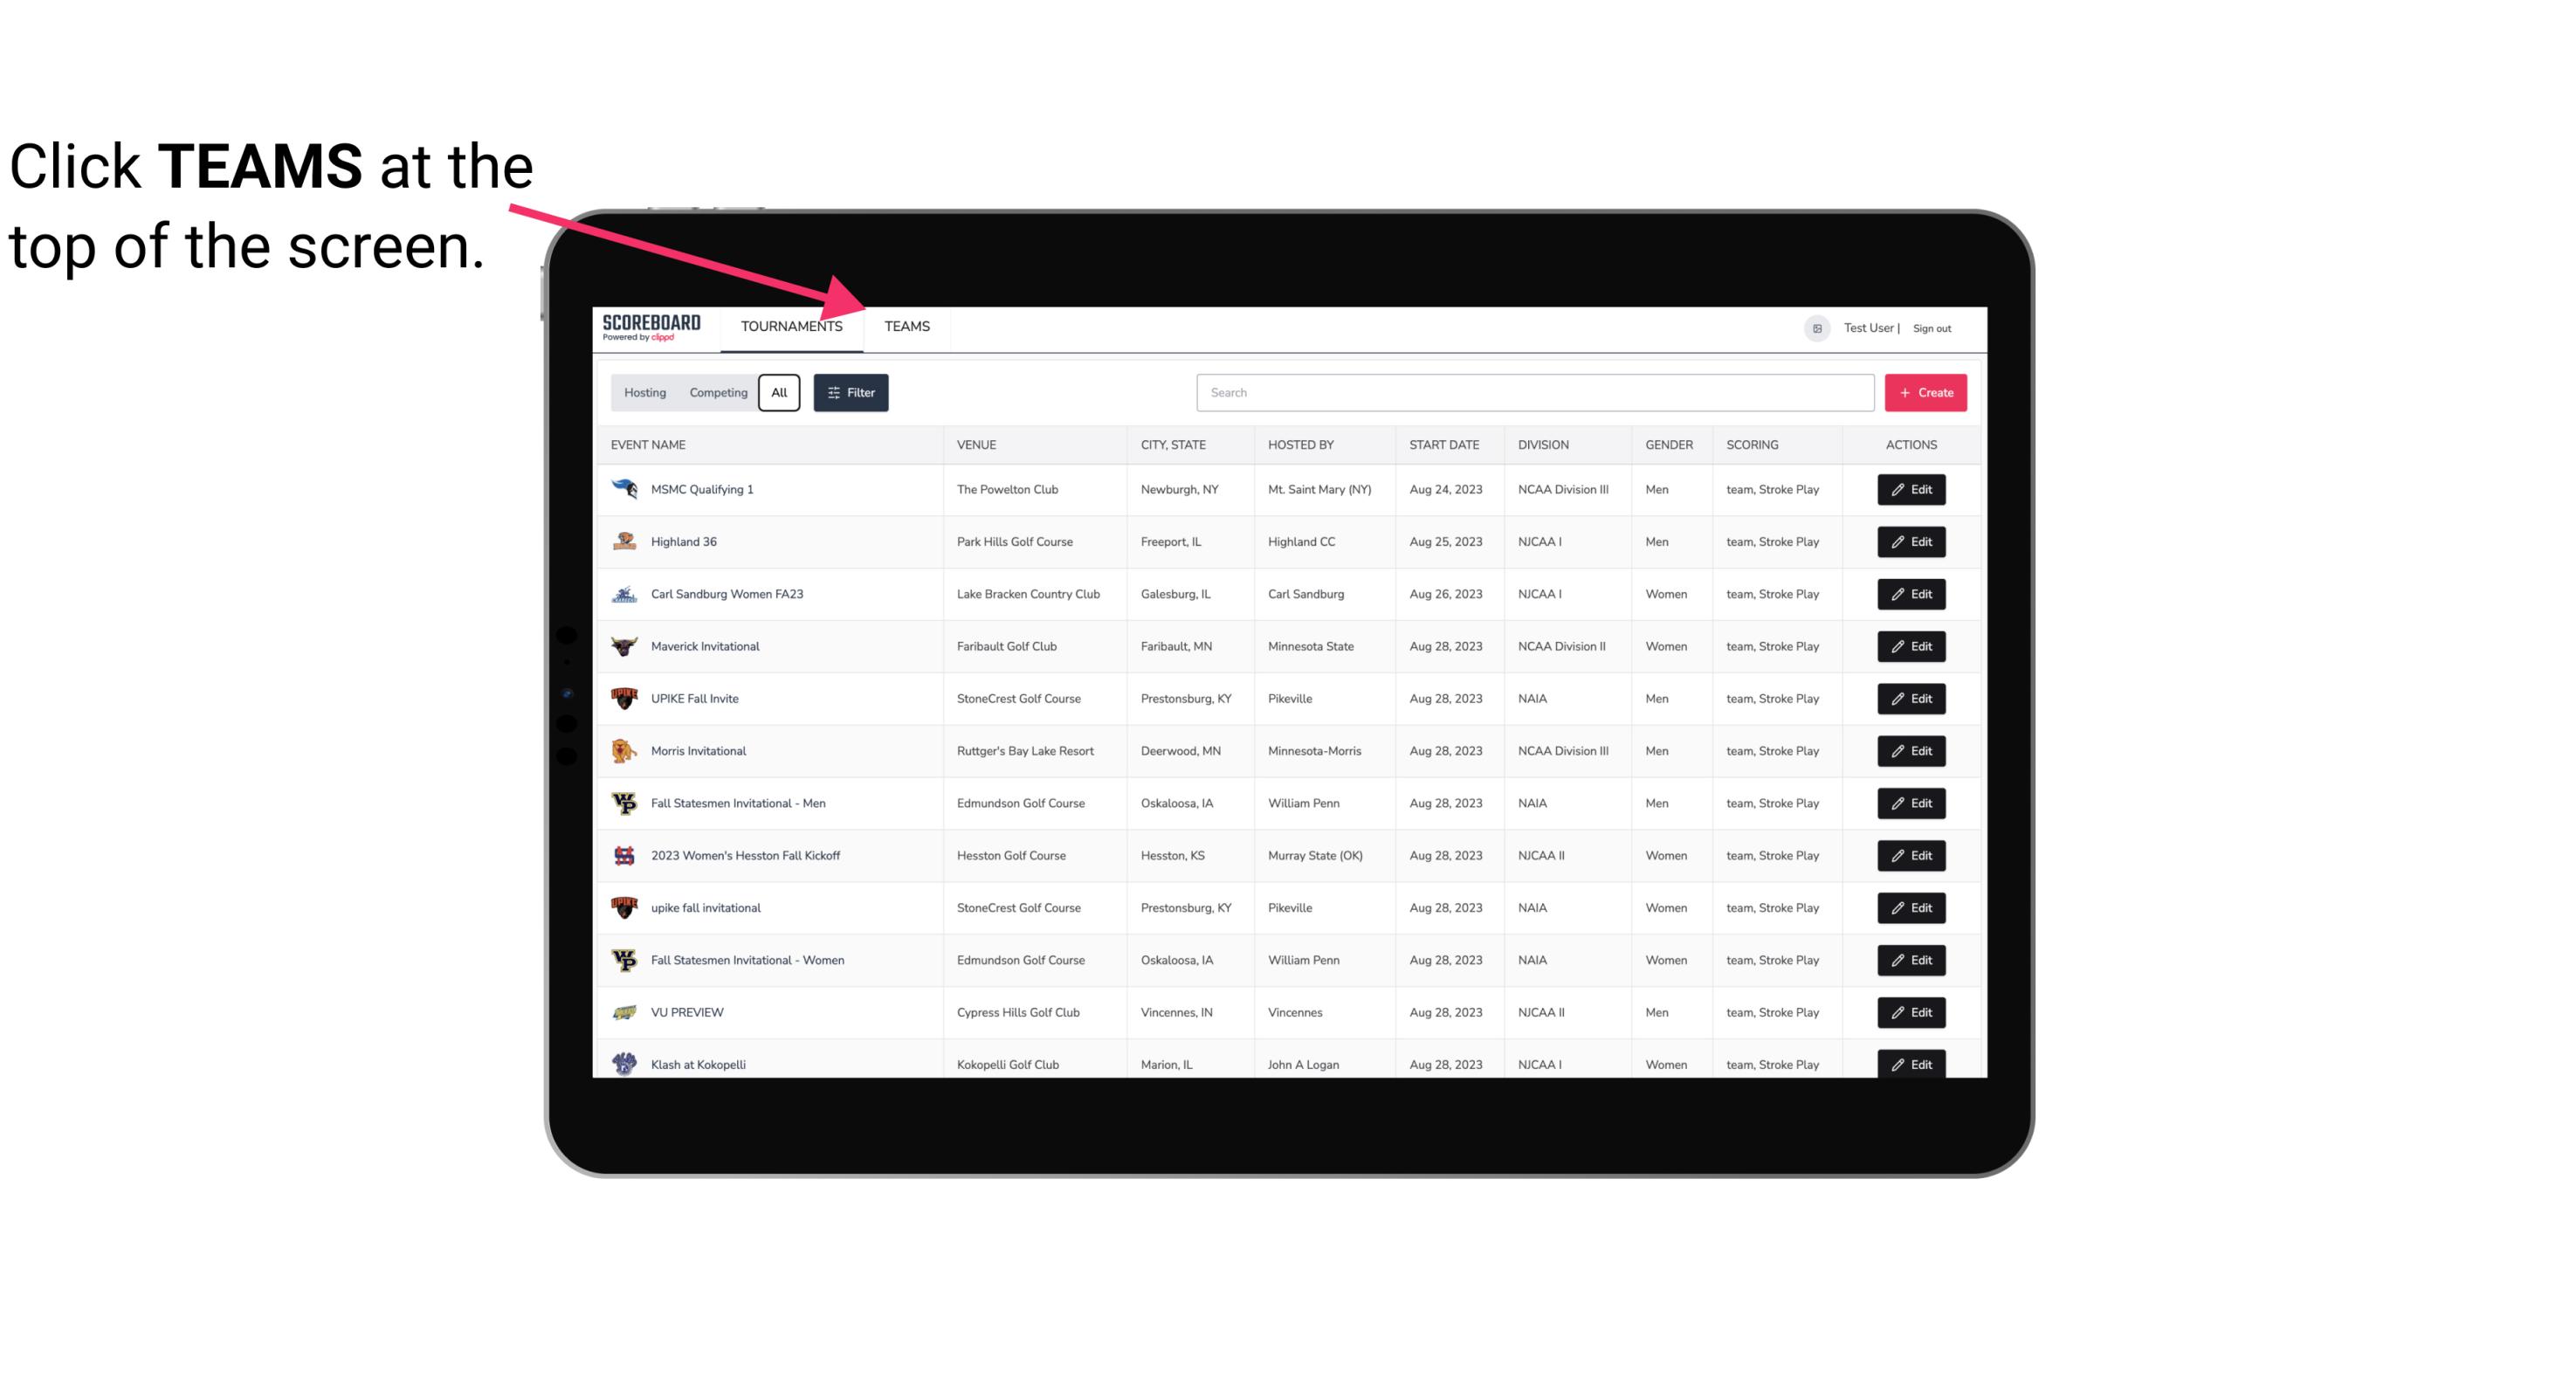Click the Filter dropdown button
2576x1386 pixels.
tap(850, 393)
